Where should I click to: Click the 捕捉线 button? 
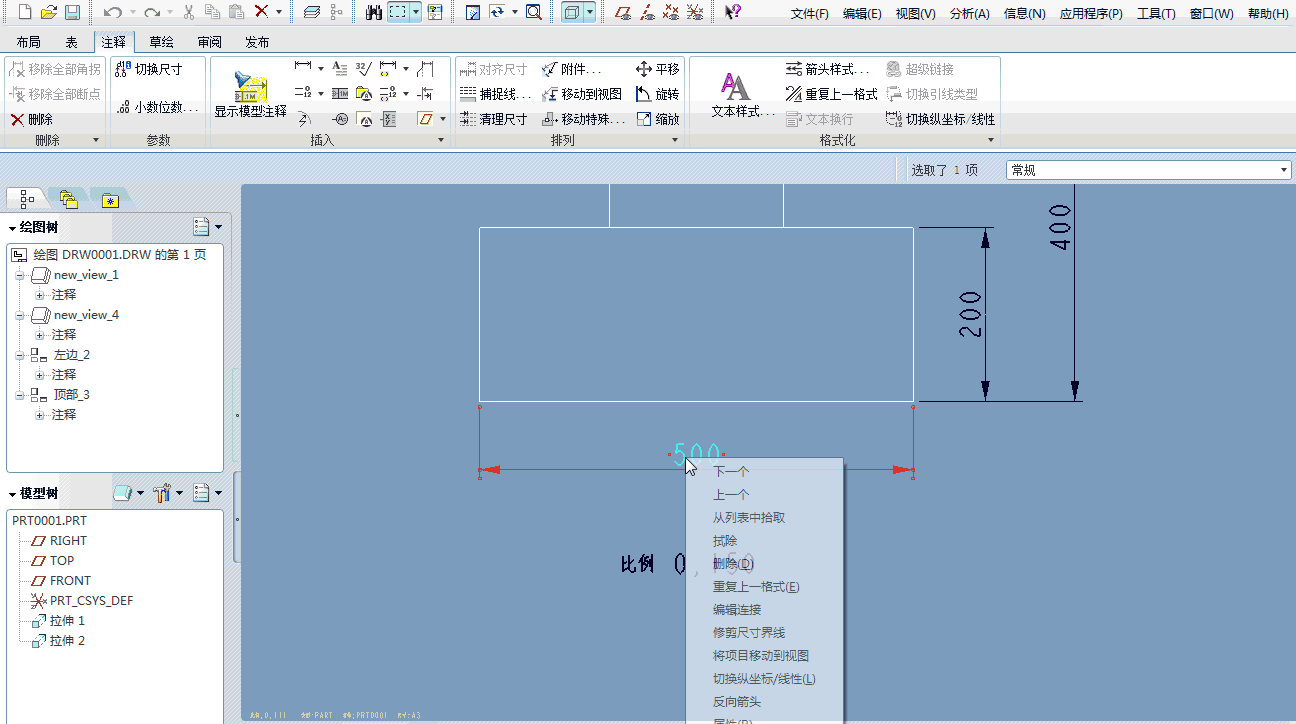[496, 94]
